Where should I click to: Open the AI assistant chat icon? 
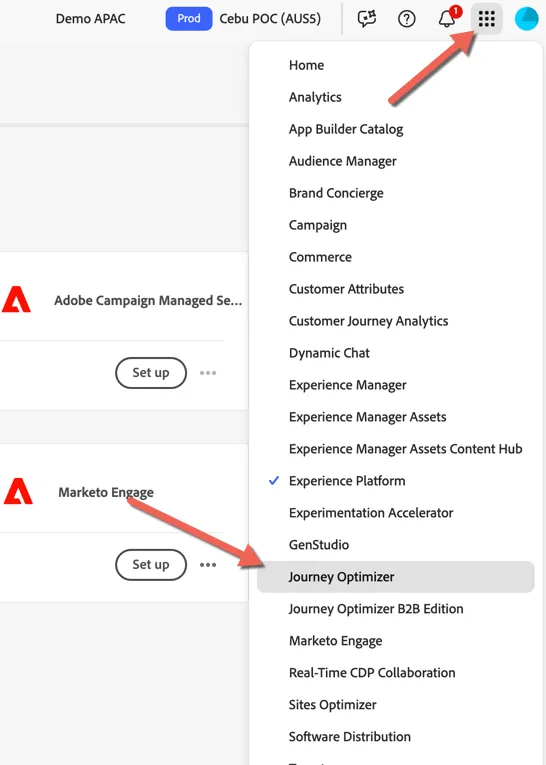[366, 19]
